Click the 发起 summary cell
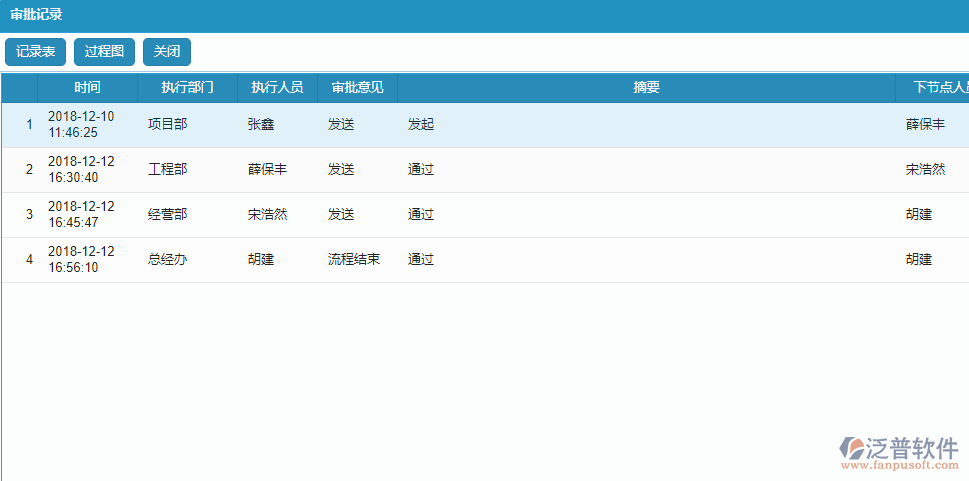 point(421,124)
